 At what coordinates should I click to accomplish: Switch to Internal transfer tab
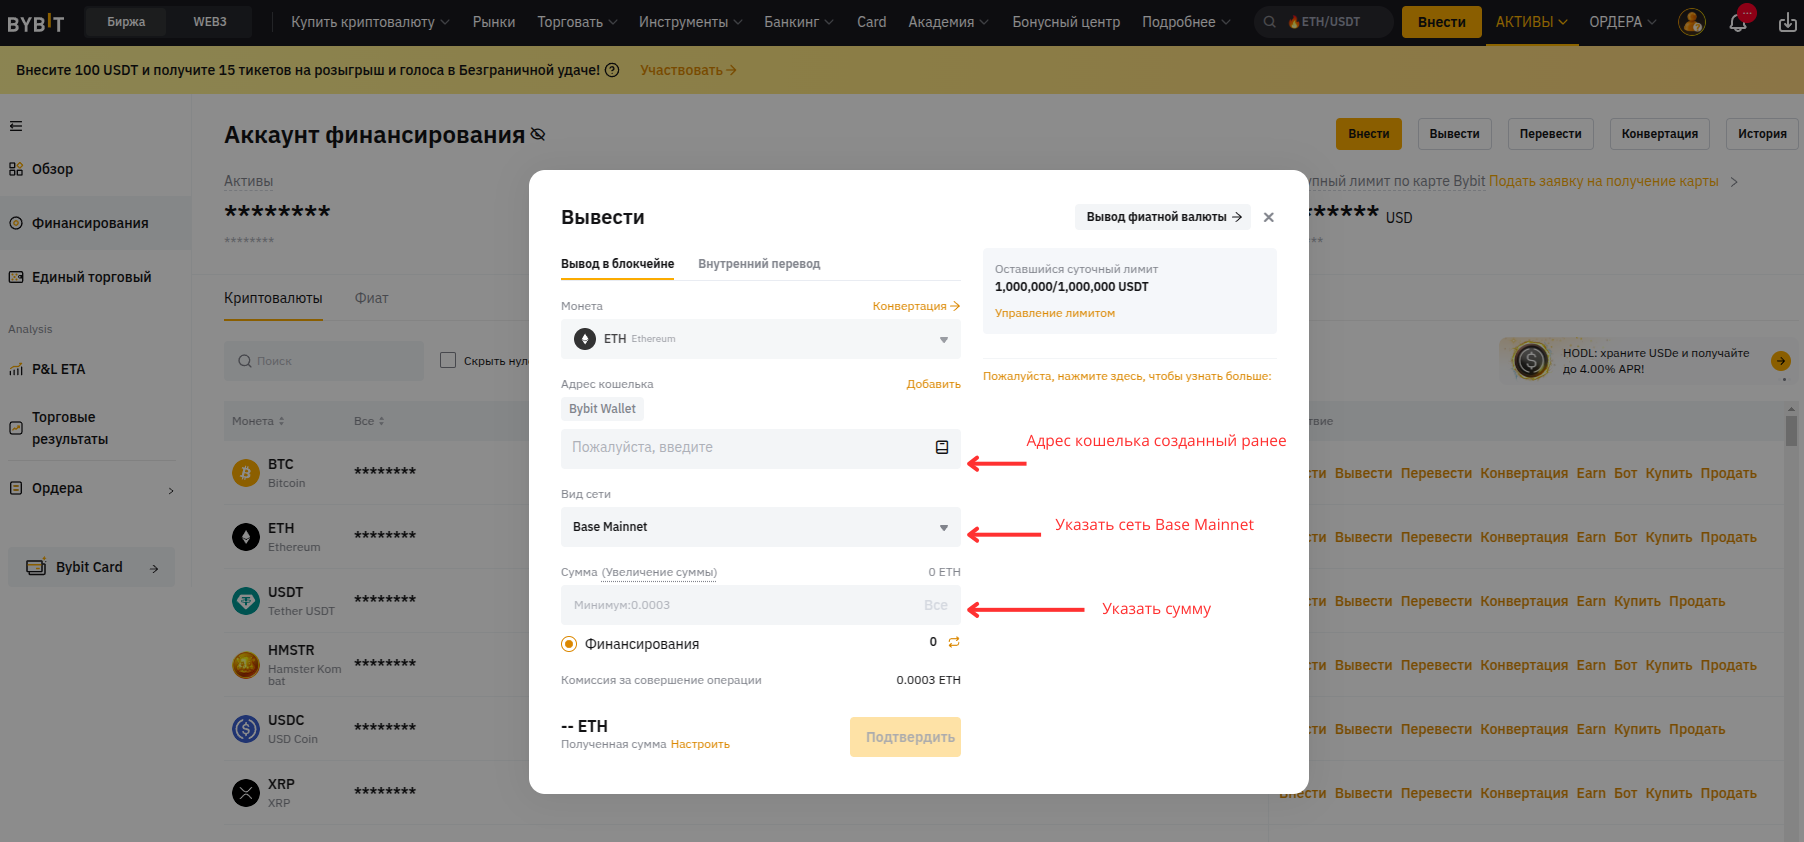[x=759, y=264]
